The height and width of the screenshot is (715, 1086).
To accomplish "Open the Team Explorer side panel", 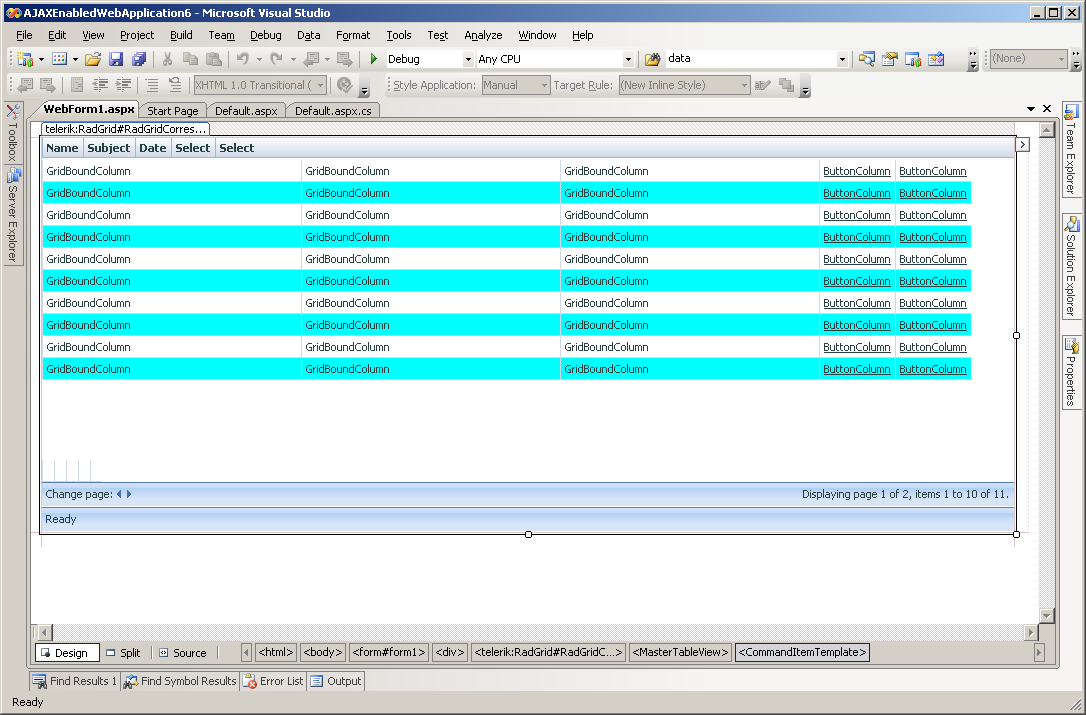I will click(x=1071, y=150).
